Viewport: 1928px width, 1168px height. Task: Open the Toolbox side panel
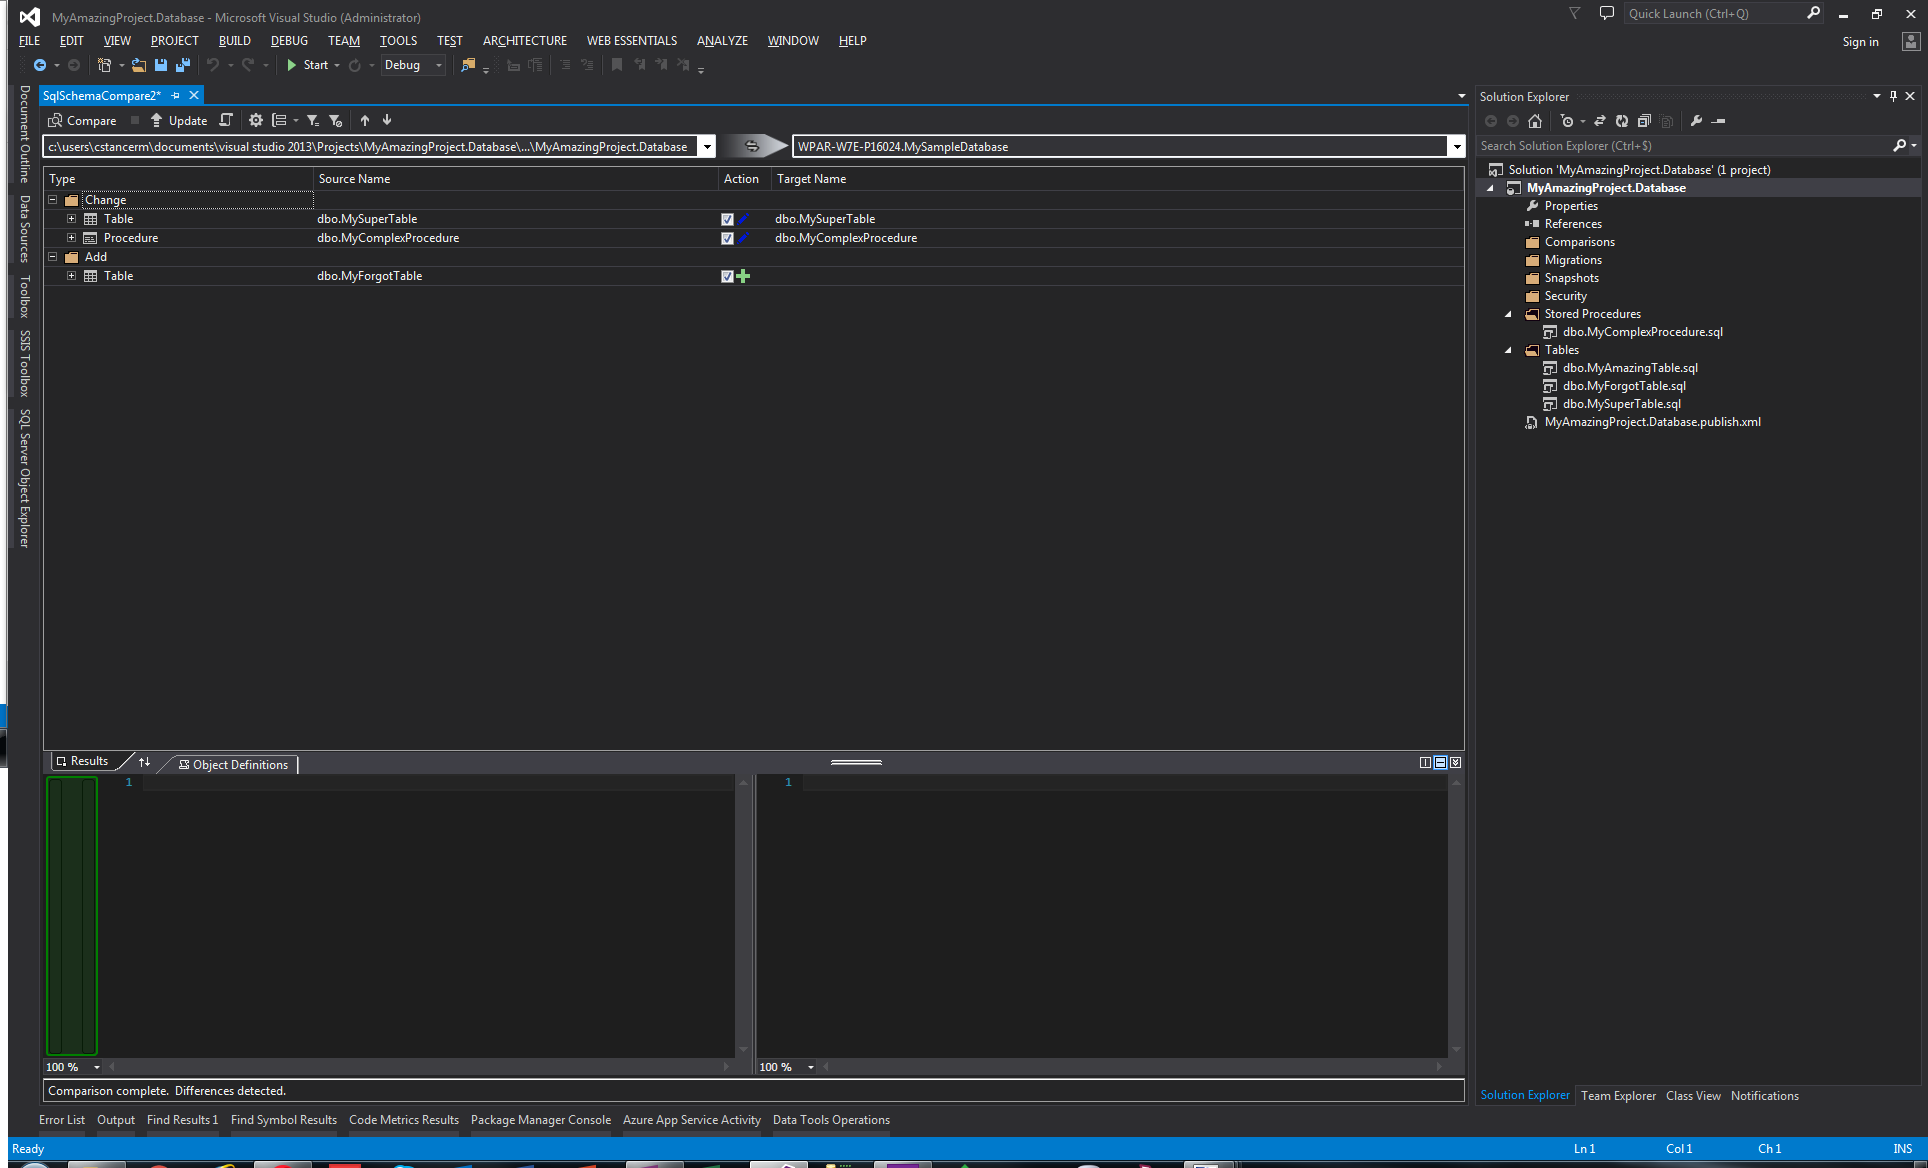[25, 296]
